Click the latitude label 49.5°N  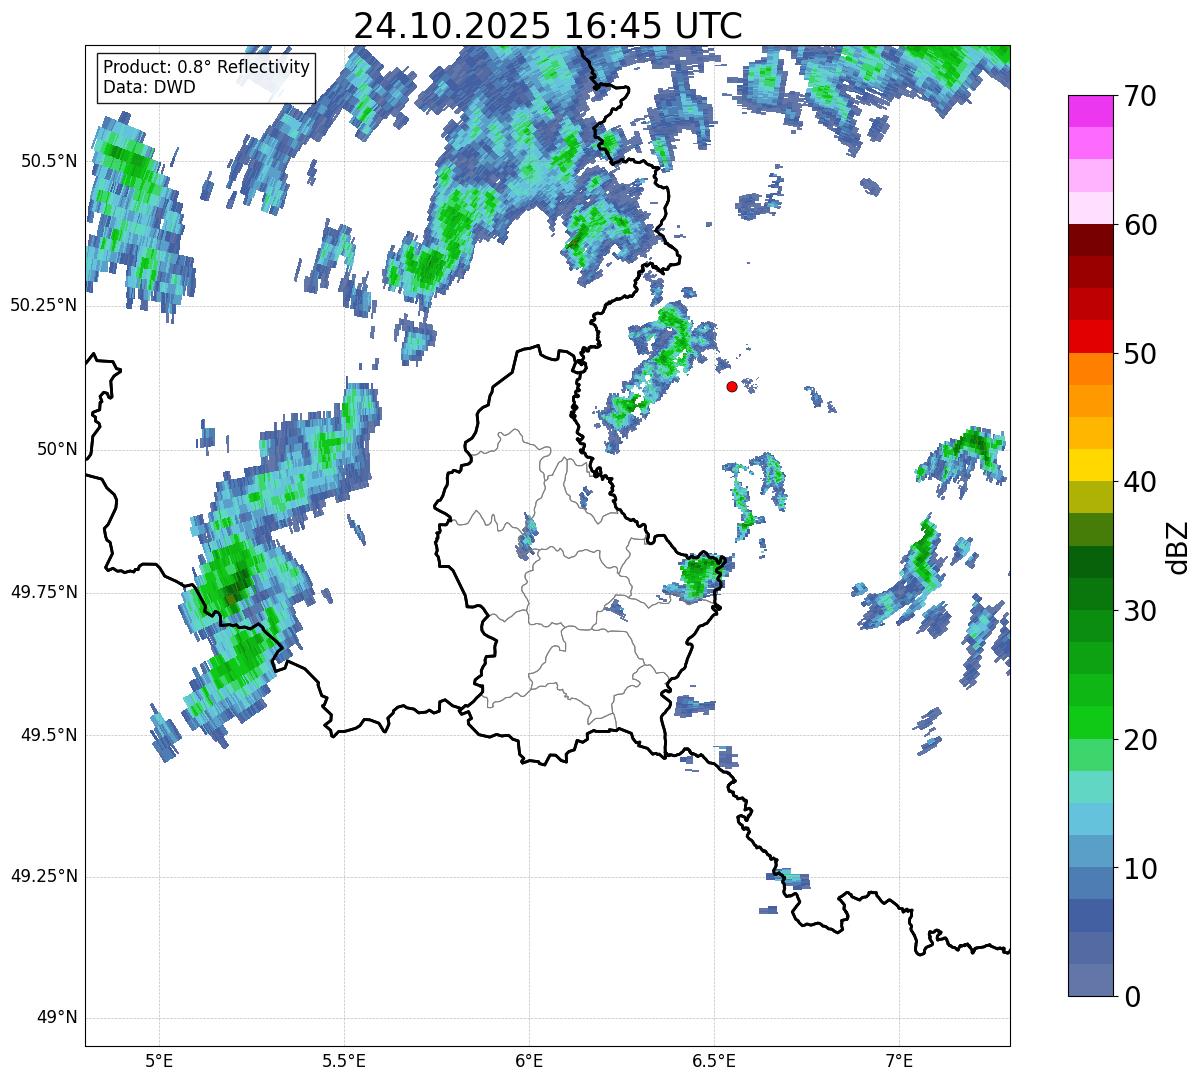click(49, 735)
